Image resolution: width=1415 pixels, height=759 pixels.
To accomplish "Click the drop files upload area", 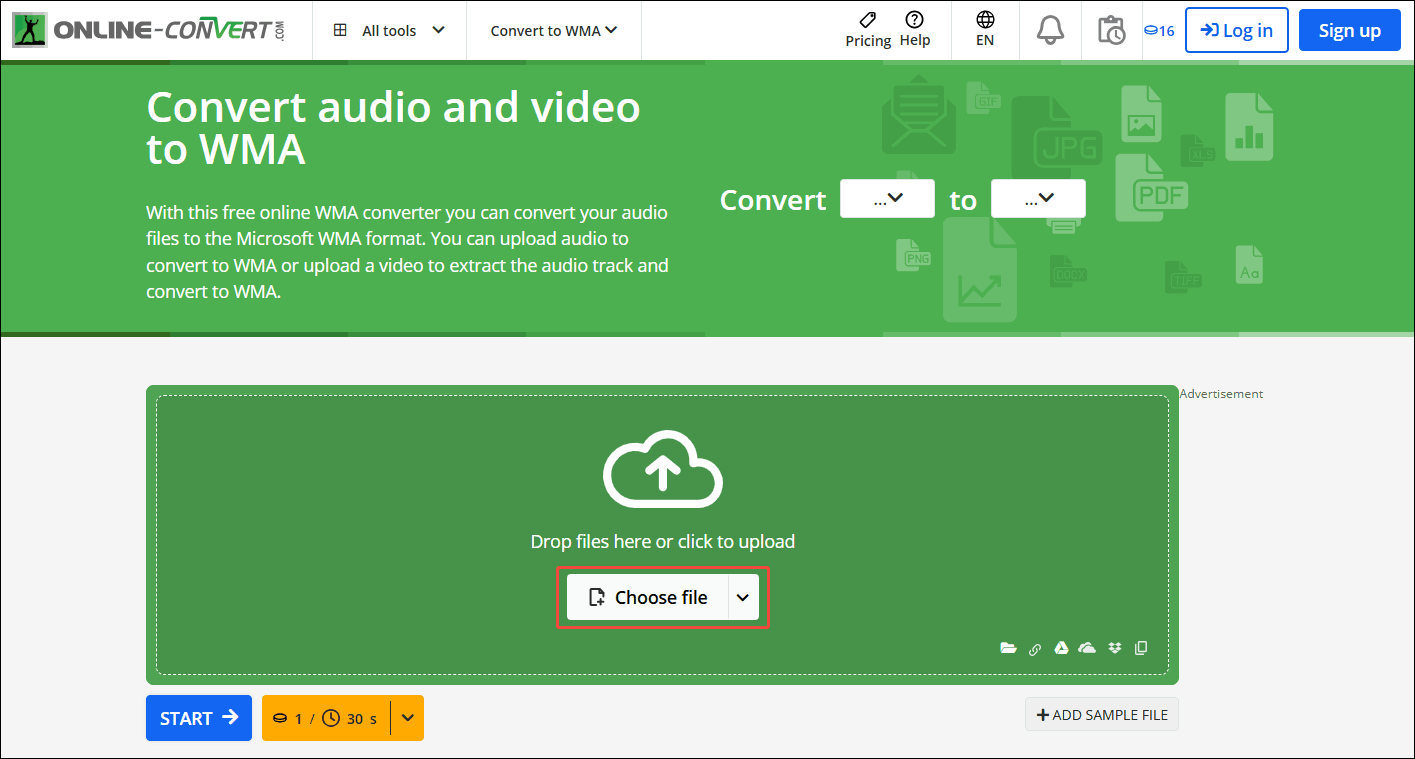I will pyautogui.click(x=662, y=470).
